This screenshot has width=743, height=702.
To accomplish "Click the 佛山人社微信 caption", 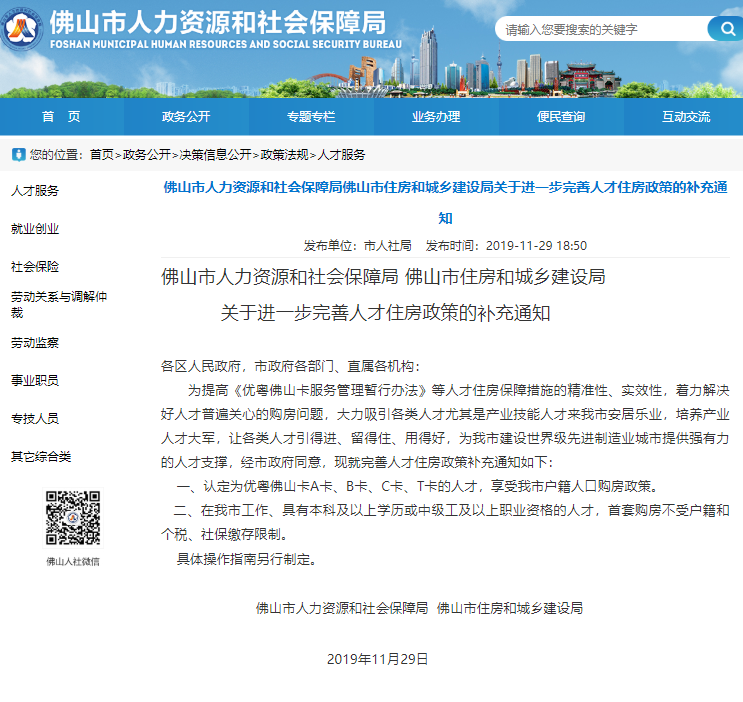I will click(73, 561).
